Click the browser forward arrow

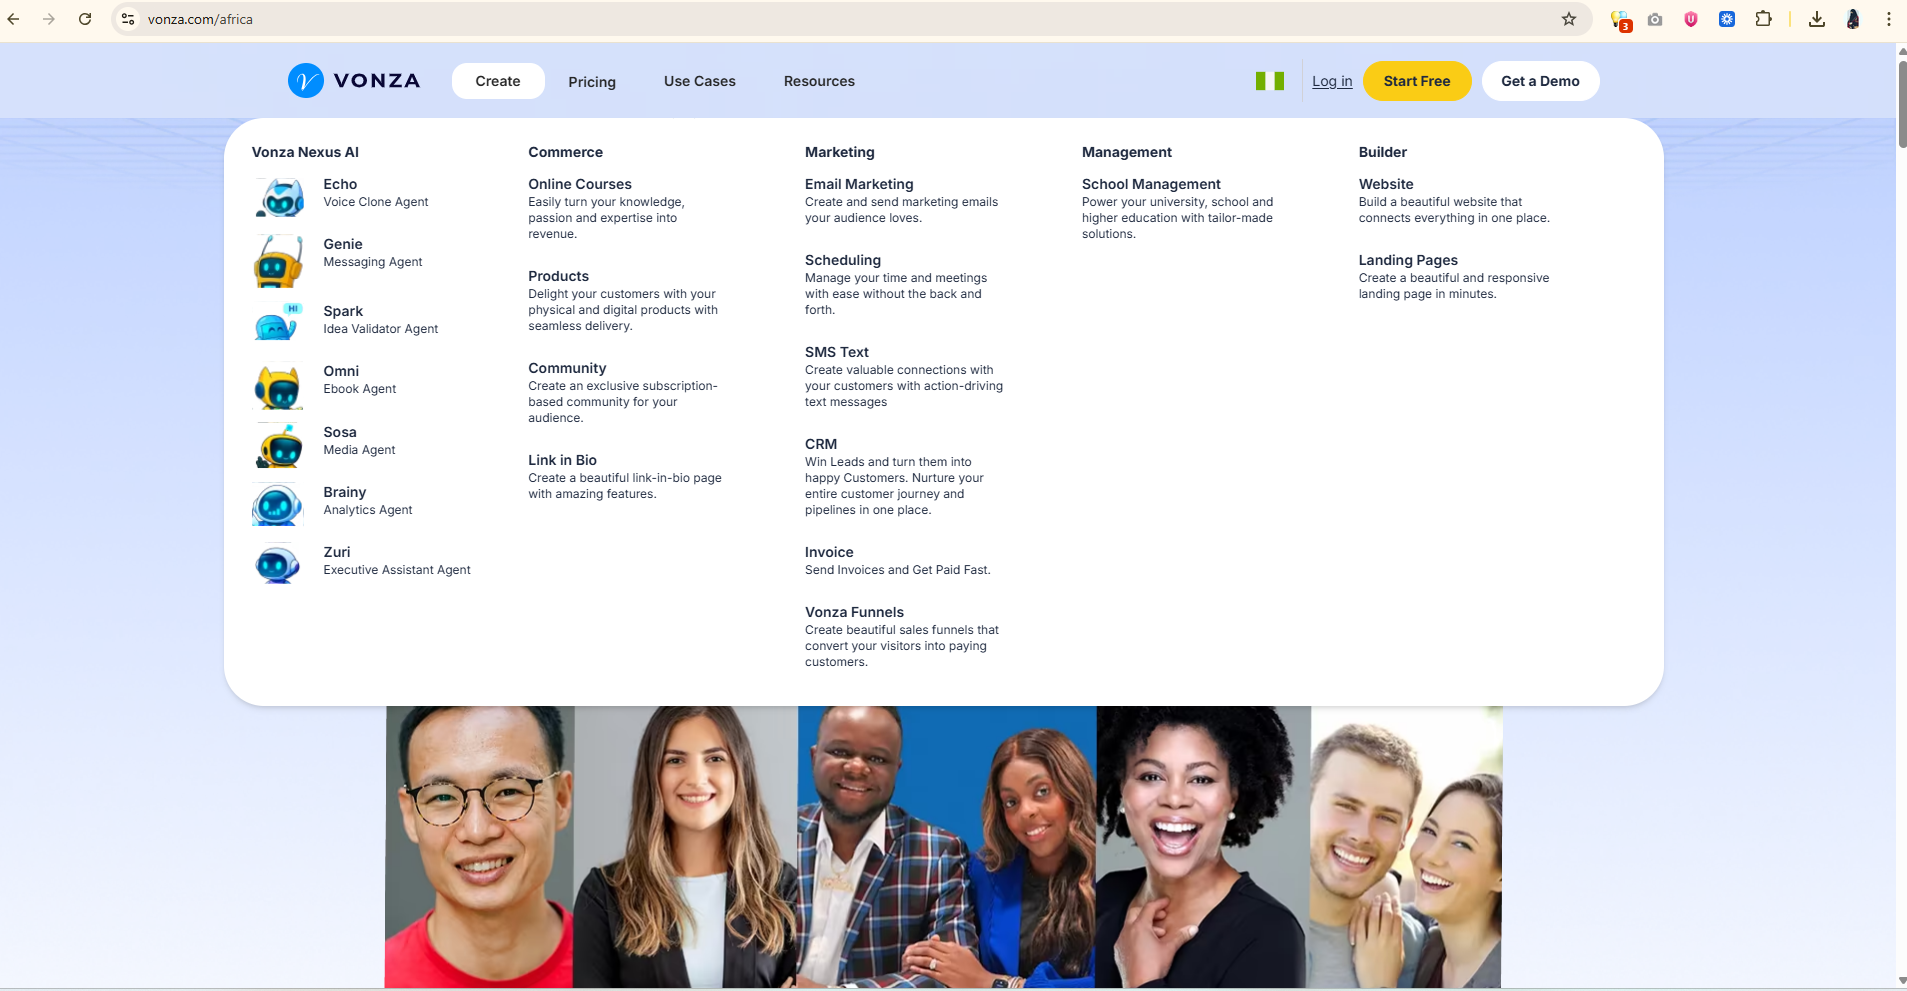[x=49, y=19]
